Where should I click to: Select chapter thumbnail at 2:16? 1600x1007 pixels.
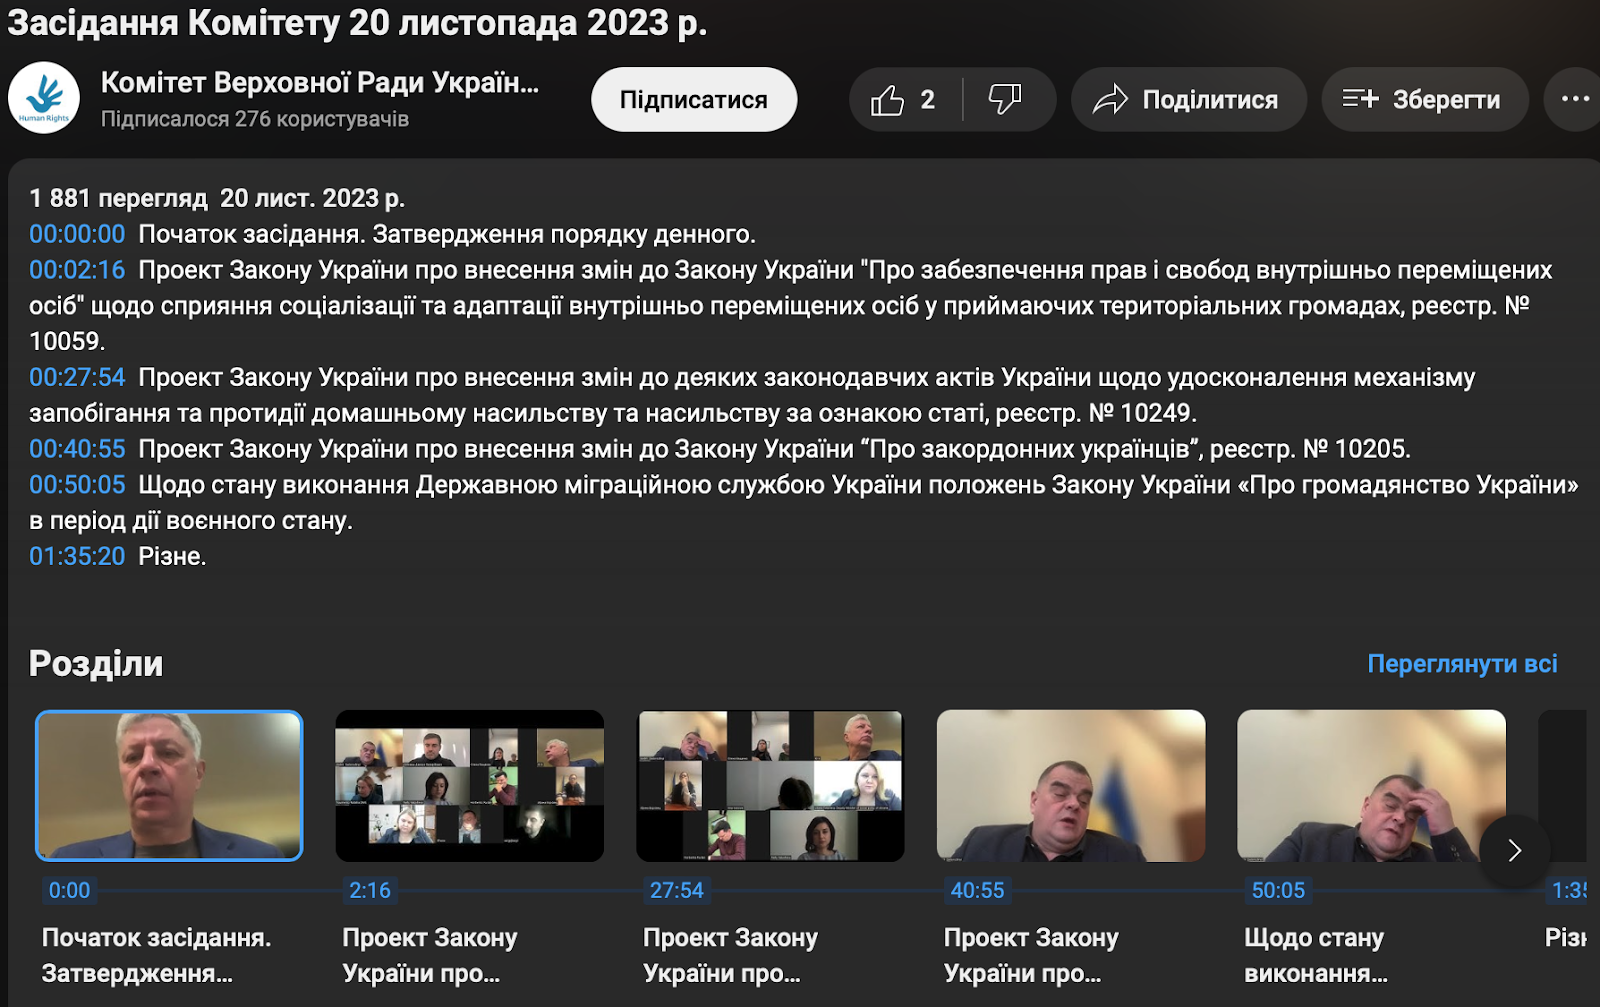coord(470,786)
